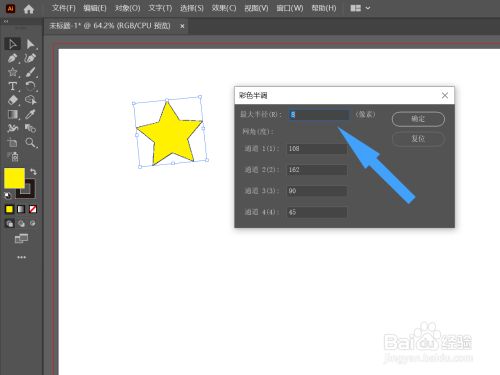Select the Artboard tool

(13, 143)
